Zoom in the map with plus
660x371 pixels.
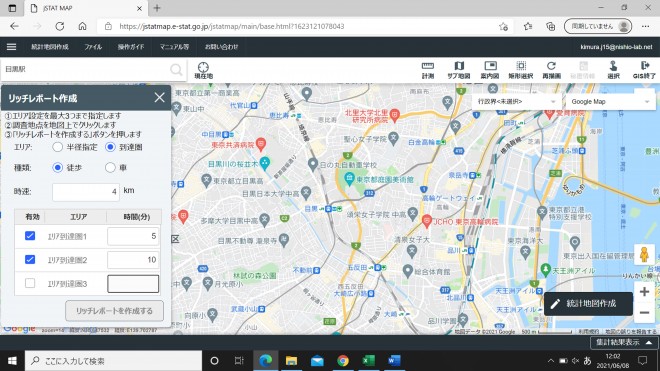click(x=644, y=291)
